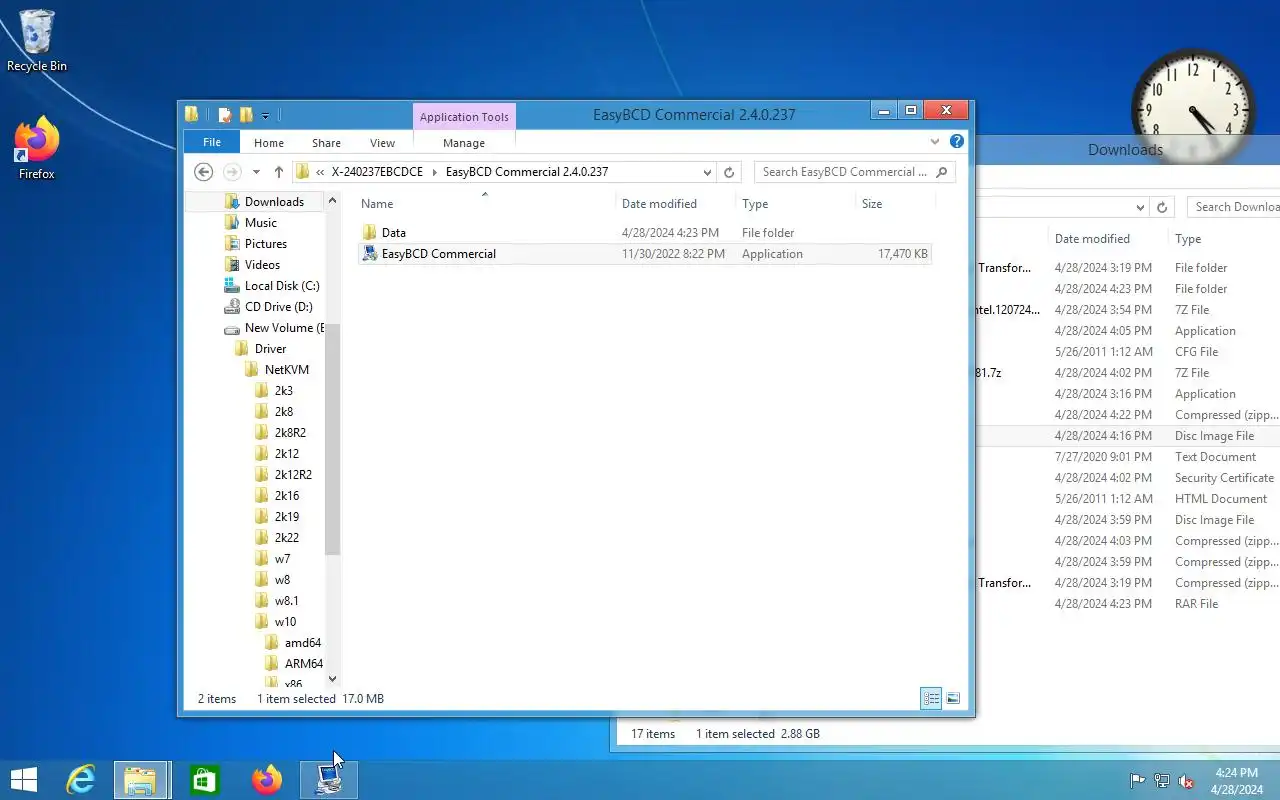Switch to the Share ribbon tab
The height and width of the screenshot is (800, 1280).
(326, 143)
